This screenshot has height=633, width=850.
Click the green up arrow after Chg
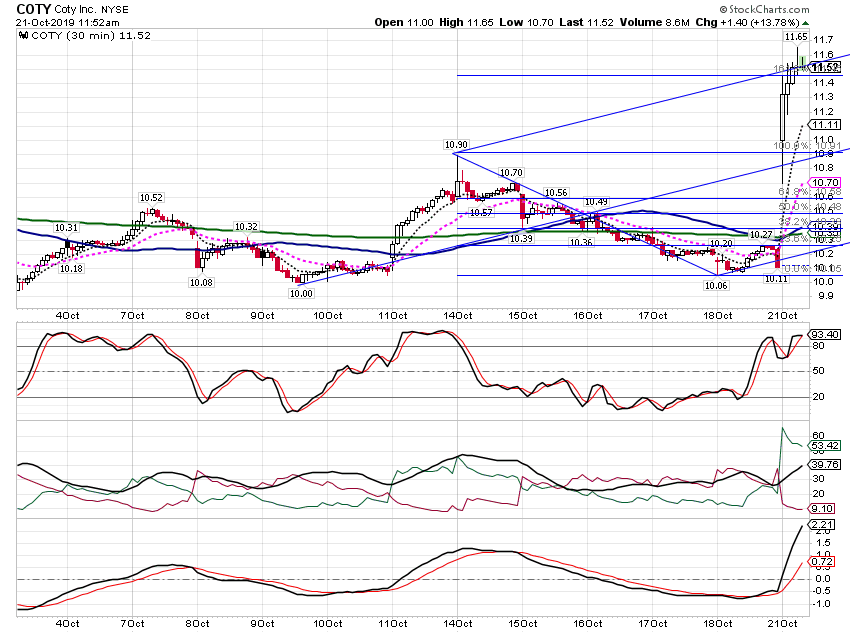(x=806, y=23)
